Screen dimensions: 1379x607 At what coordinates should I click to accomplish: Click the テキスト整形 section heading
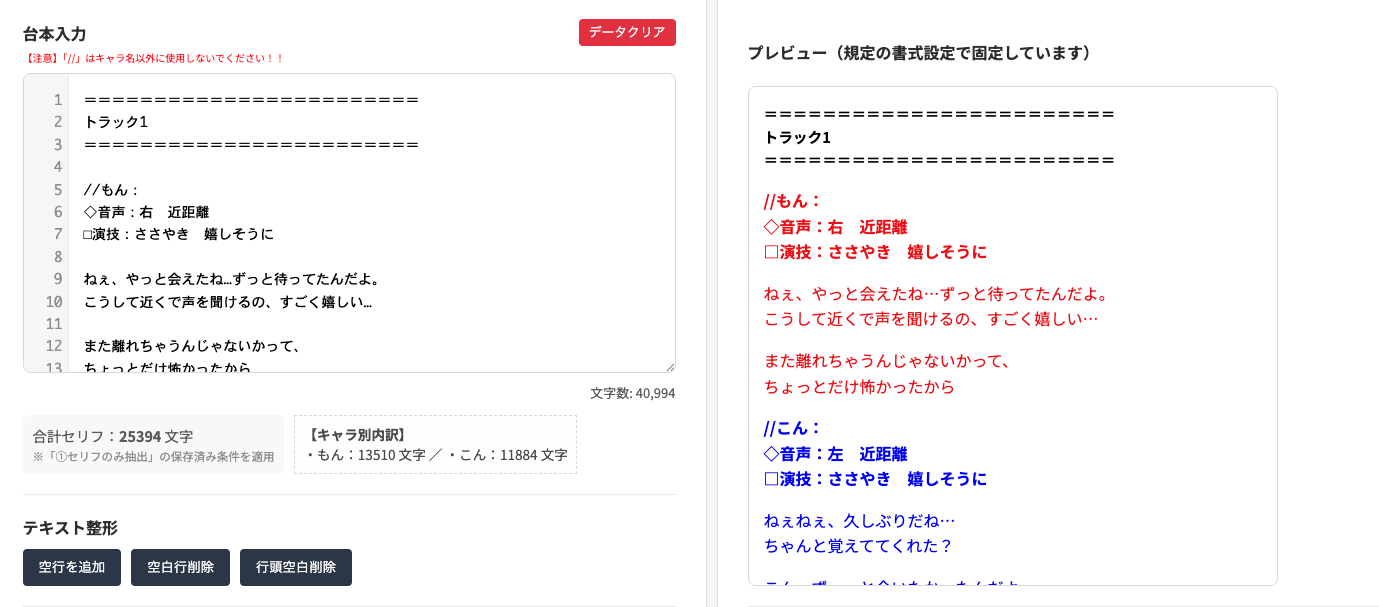point(70,527)
